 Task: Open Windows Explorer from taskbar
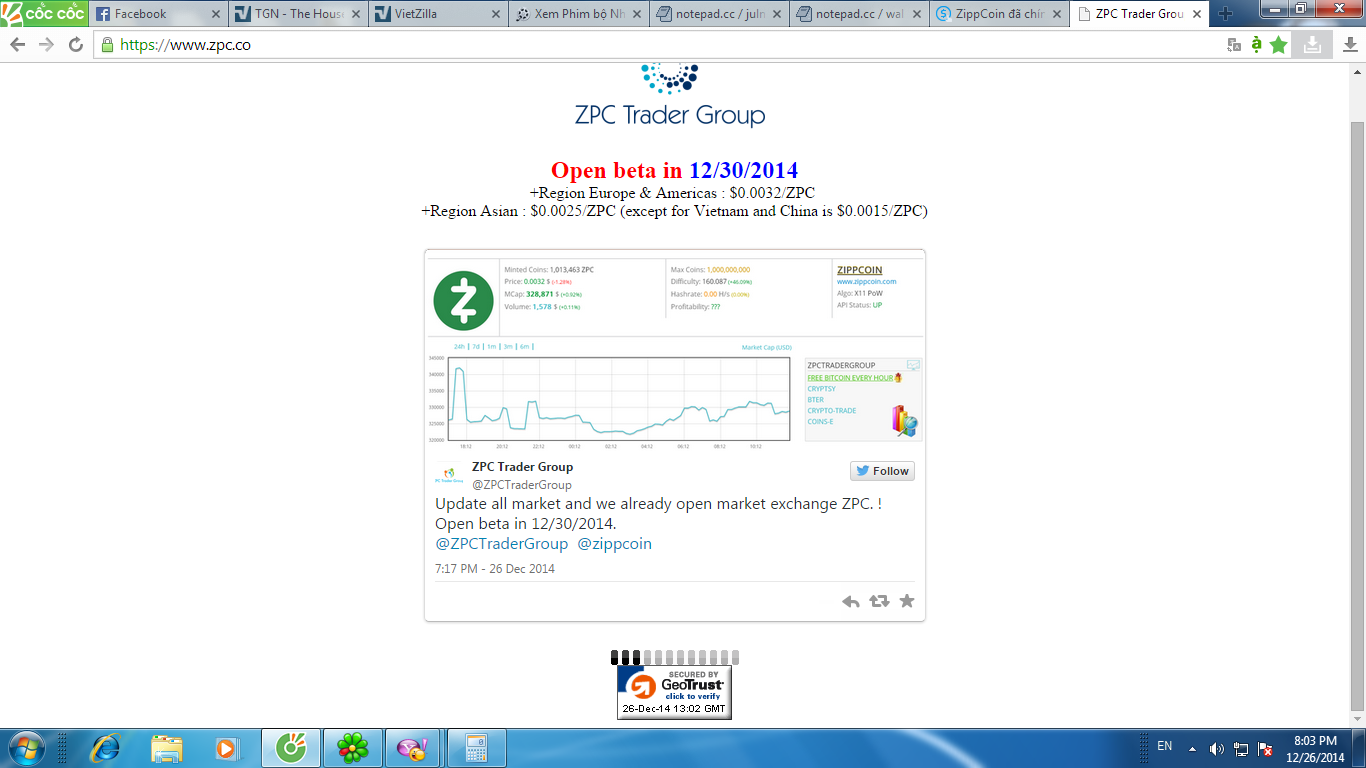[x=166, y=748]
